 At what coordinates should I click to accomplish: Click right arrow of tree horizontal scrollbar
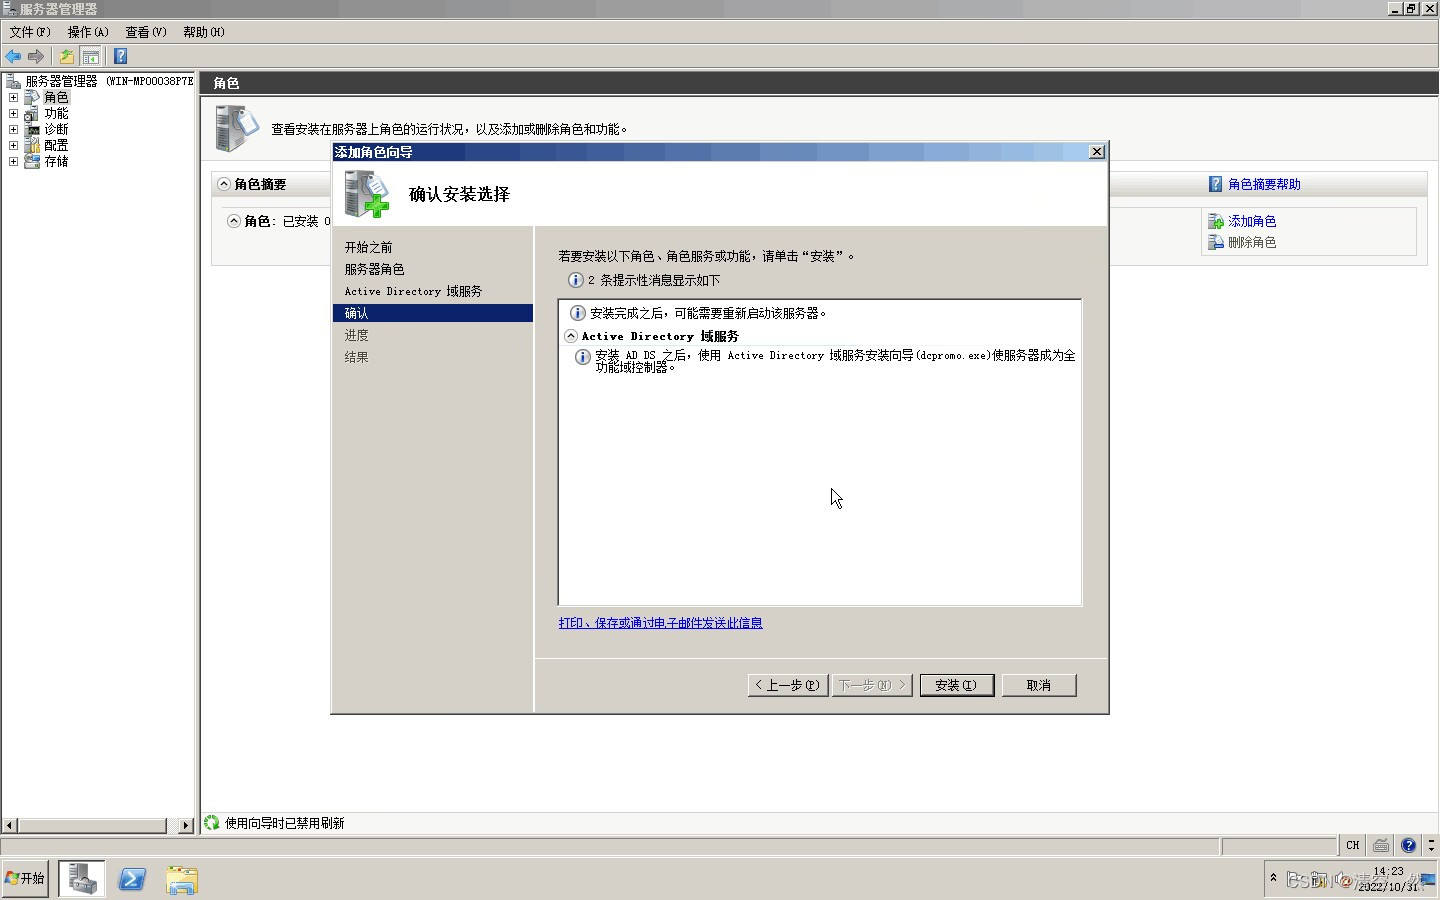pyautogui.click(x=186, y=826)
